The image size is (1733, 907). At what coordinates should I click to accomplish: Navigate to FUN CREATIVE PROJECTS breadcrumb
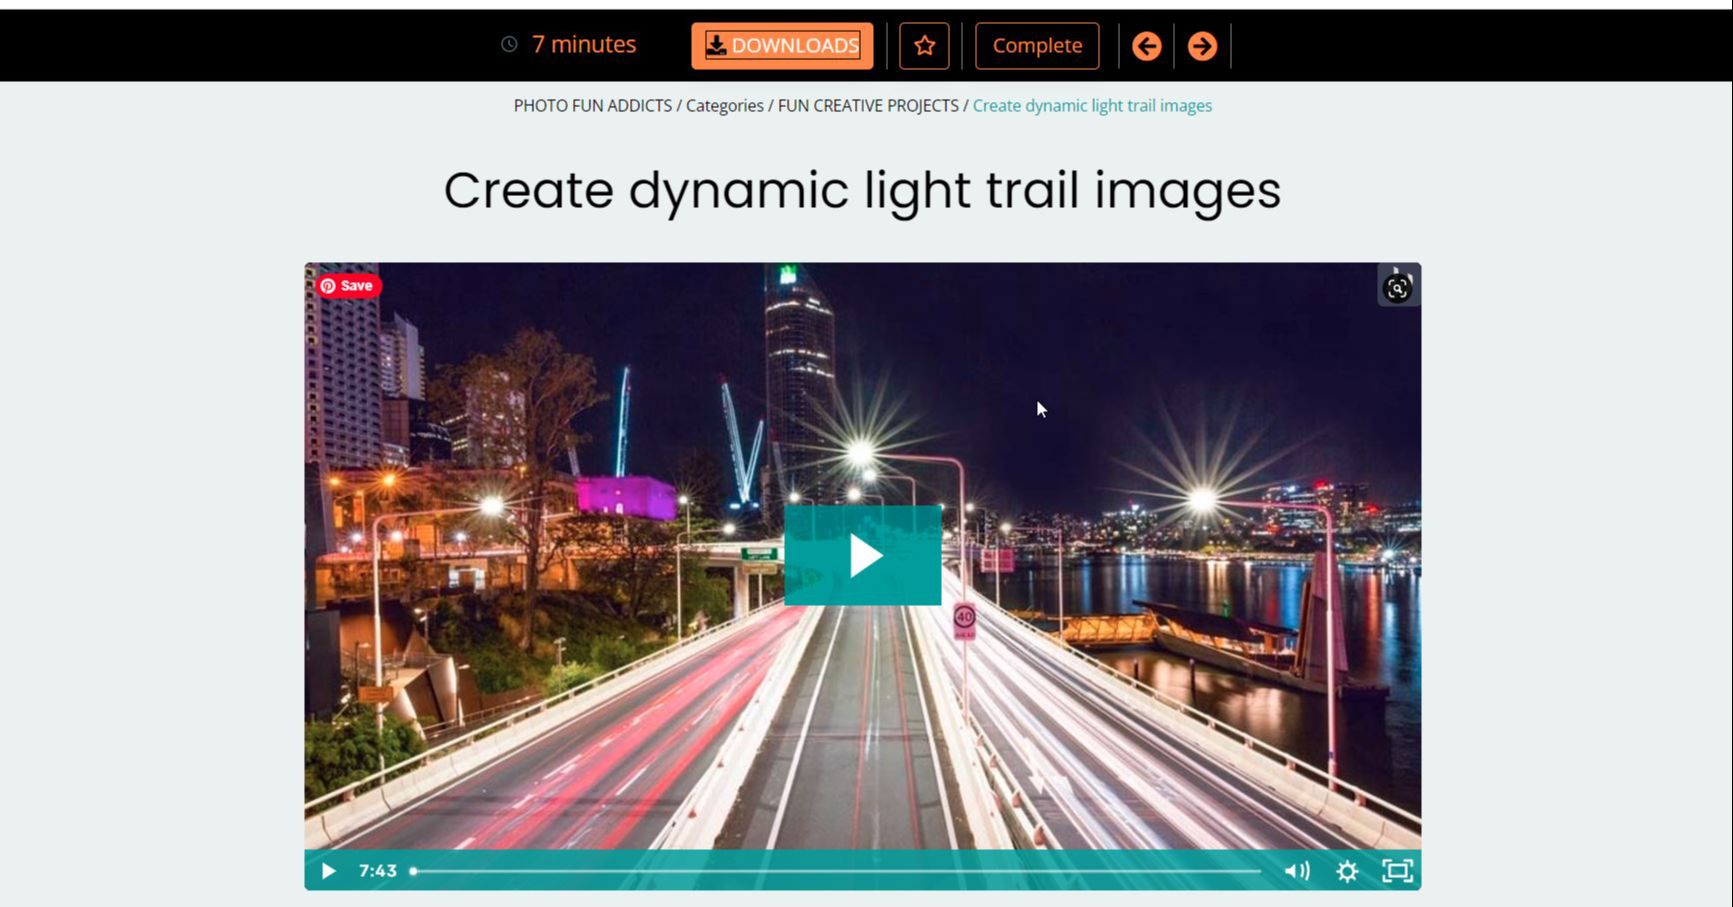(x=868, y=106)
